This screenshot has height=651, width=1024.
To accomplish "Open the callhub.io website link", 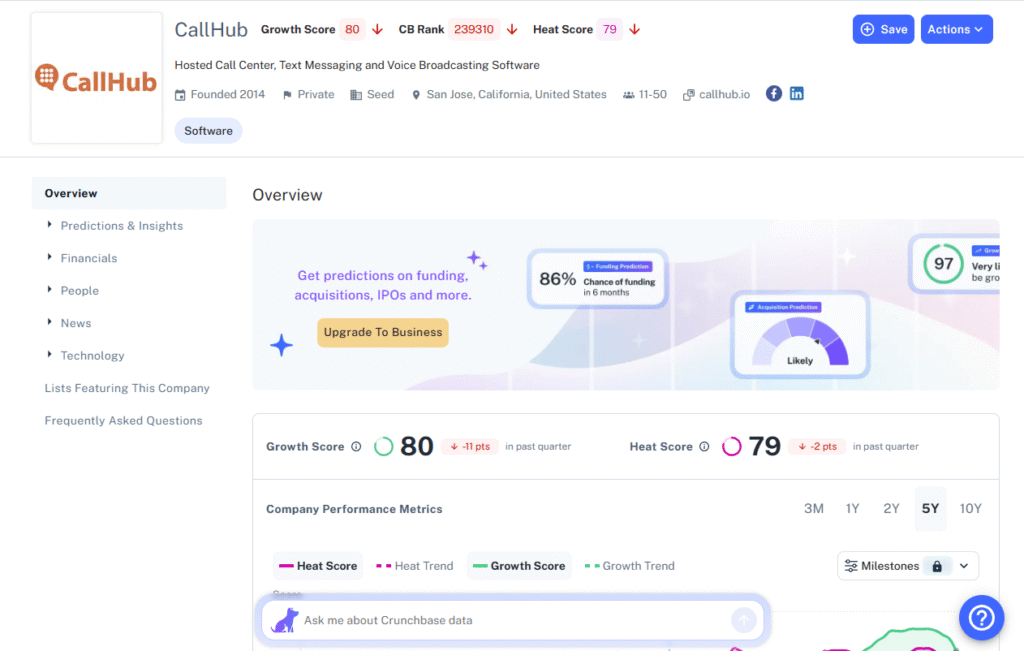I will tap(724, 95).
